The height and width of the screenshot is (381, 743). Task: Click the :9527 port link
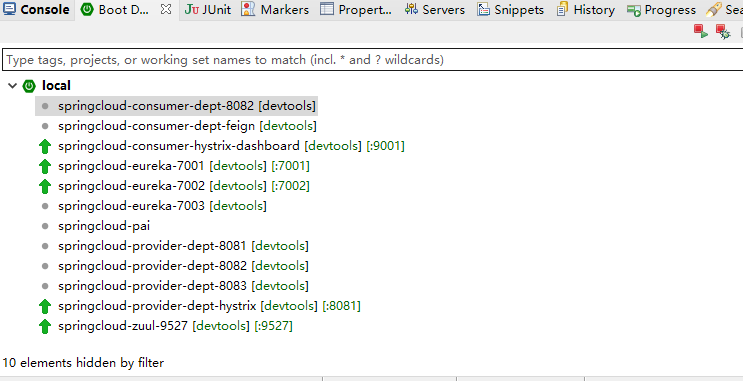coord(273,326)
